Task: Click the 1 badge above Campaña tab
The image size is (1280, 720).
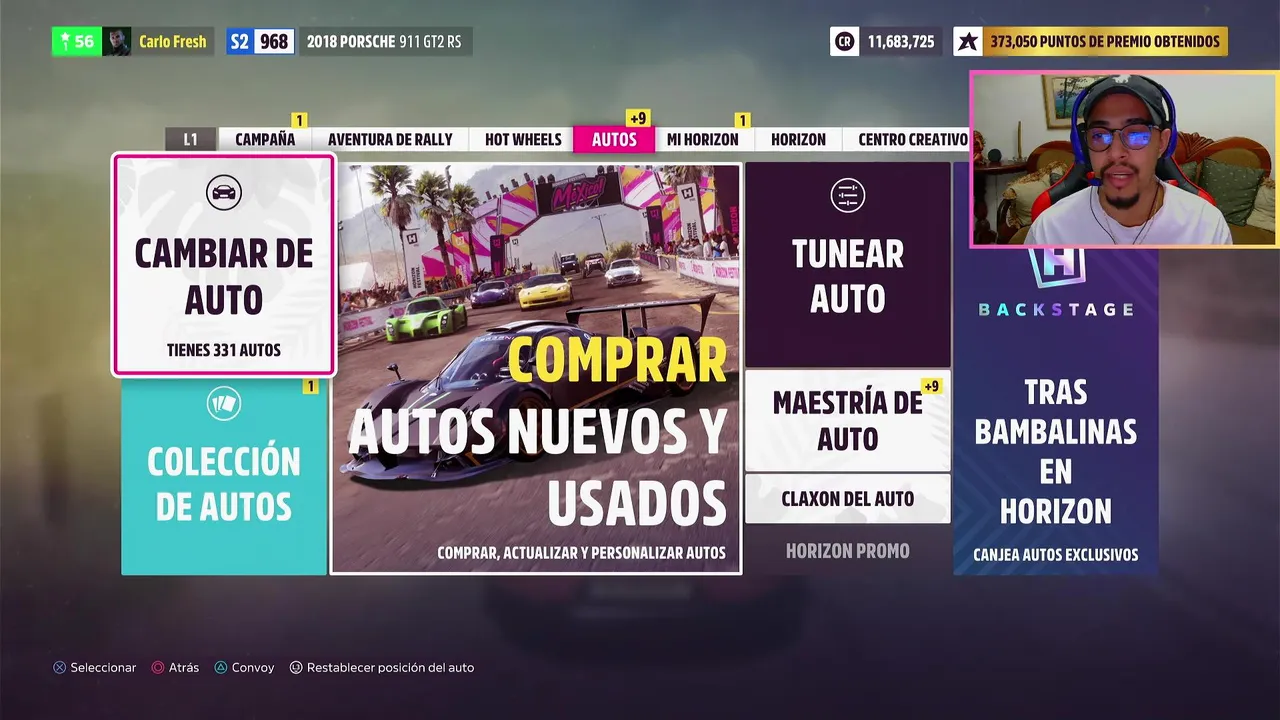Action: (299, 120)
